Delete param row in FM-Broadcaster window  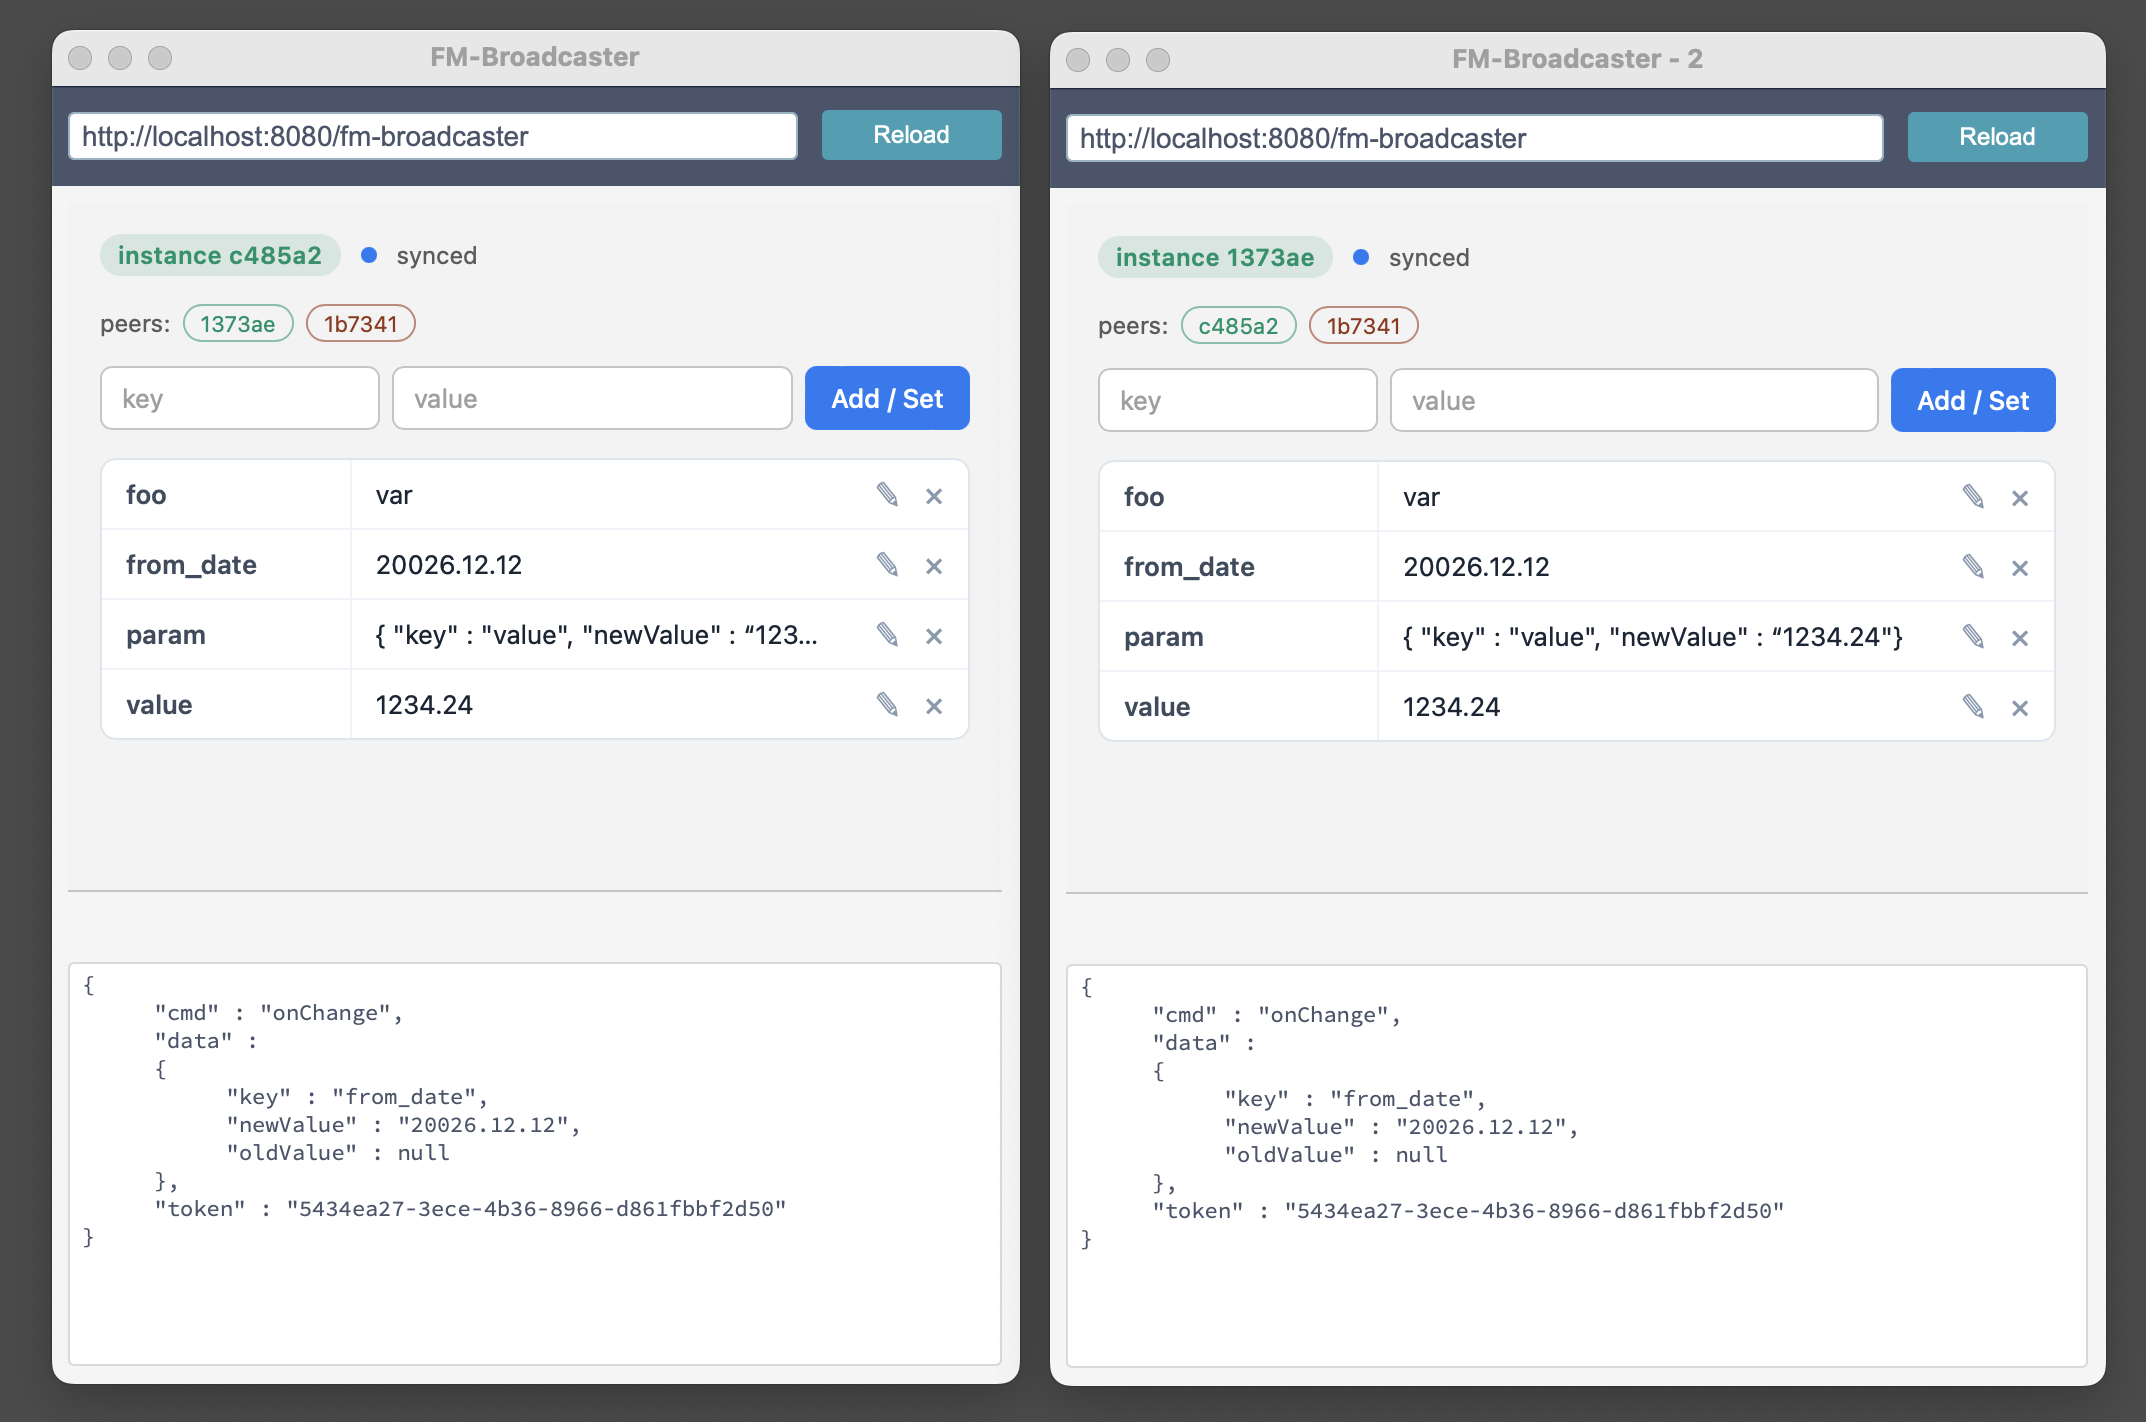(x=934, y=636)
